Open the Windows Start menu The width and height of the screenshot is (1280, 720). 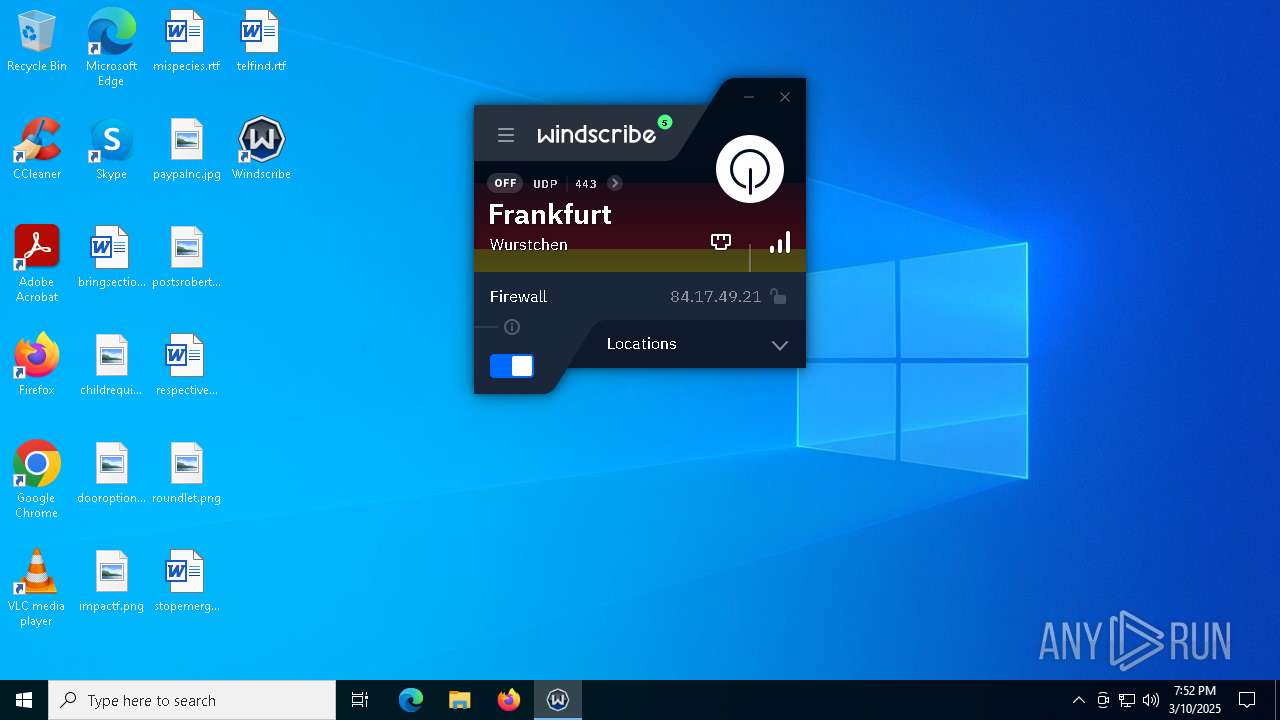24,700
